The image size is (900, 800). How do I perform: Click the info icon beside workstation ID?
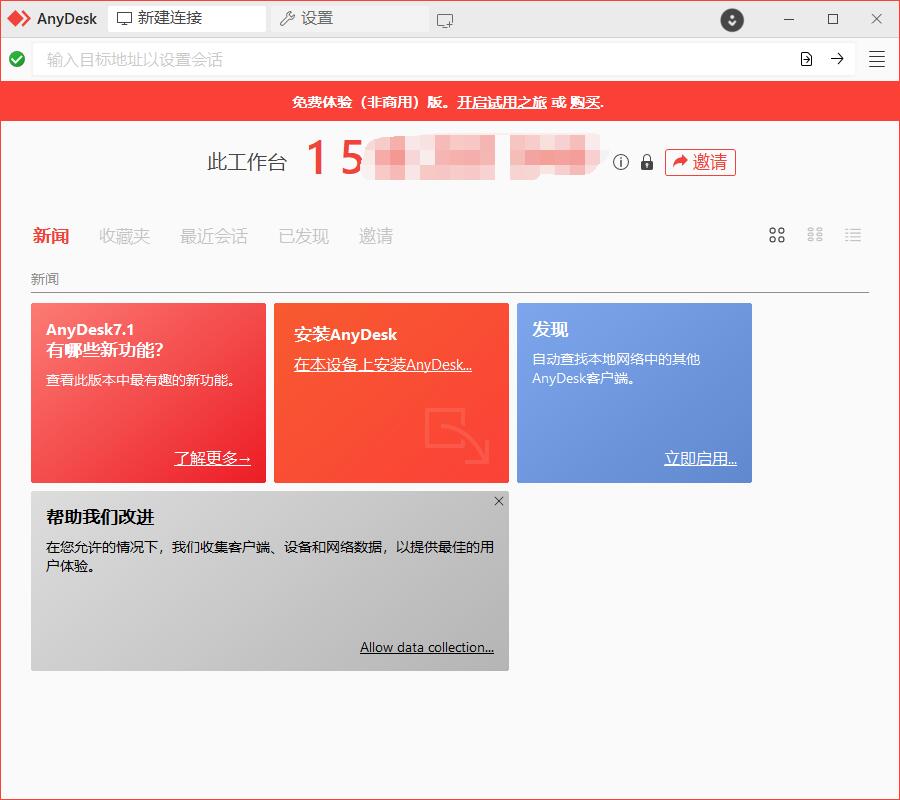coord(621,162)
